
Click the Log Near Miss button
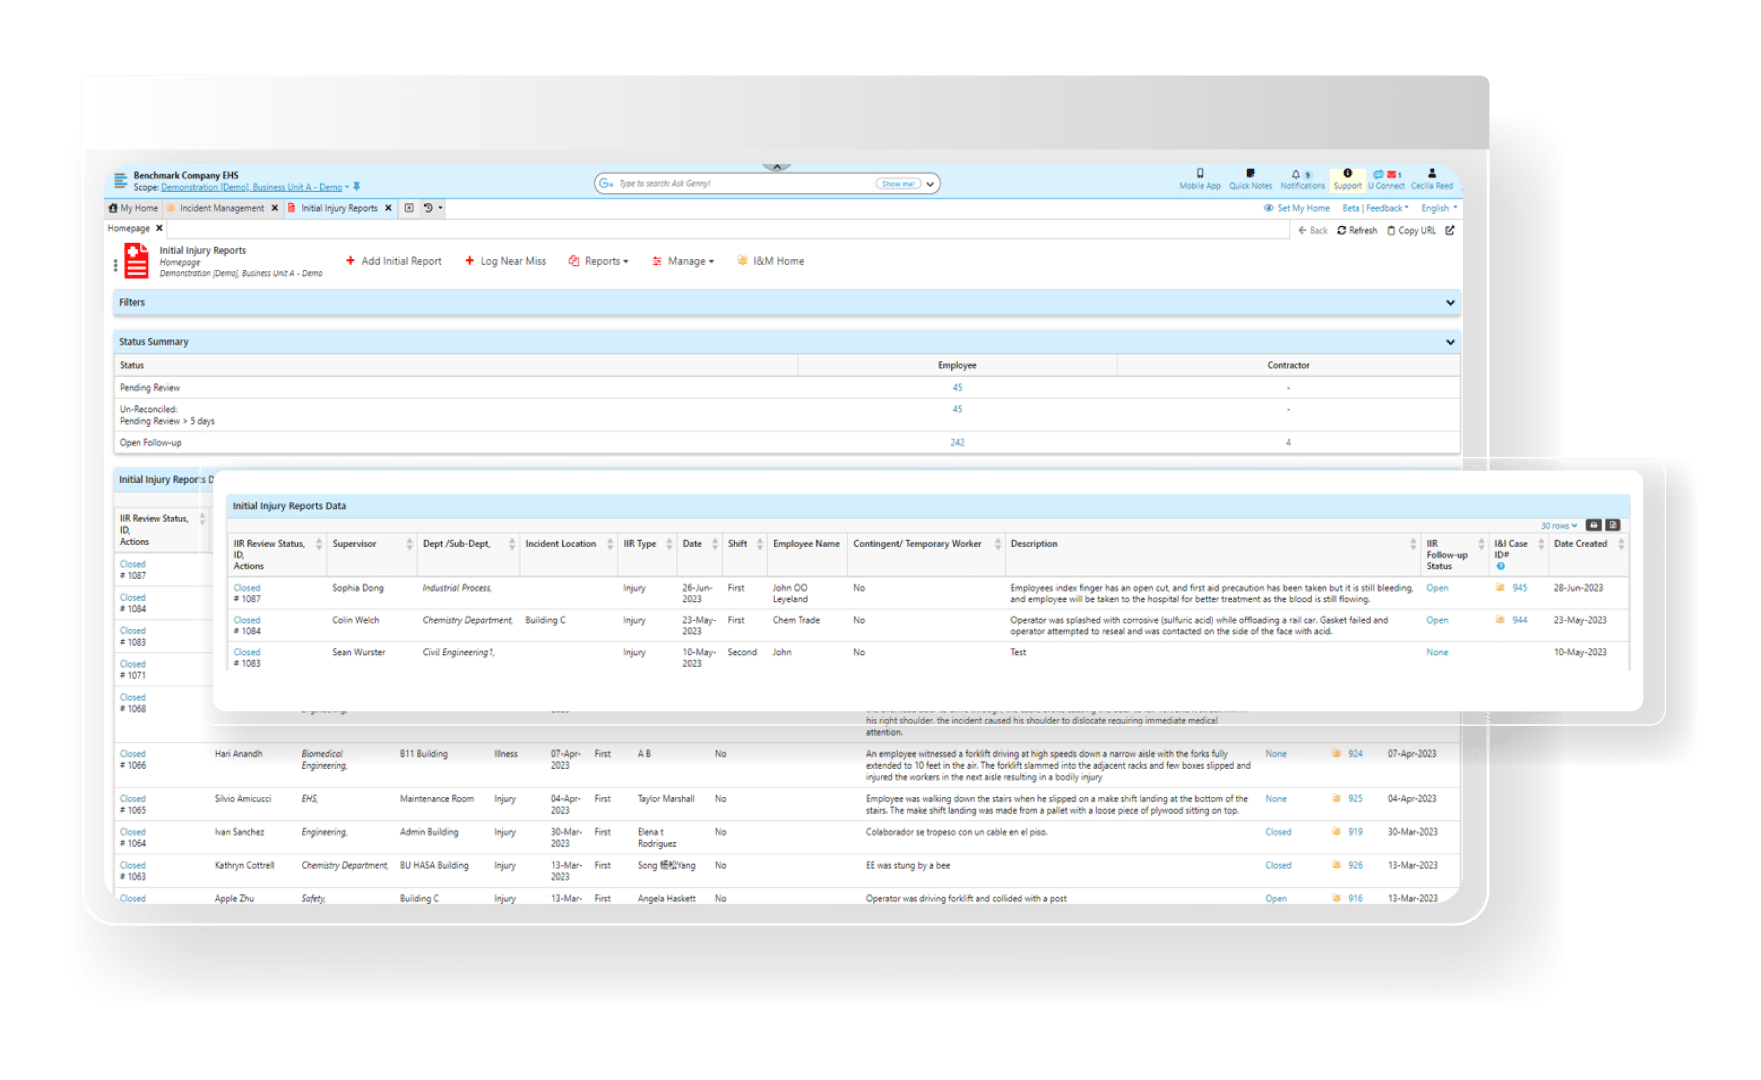[505, 261]
